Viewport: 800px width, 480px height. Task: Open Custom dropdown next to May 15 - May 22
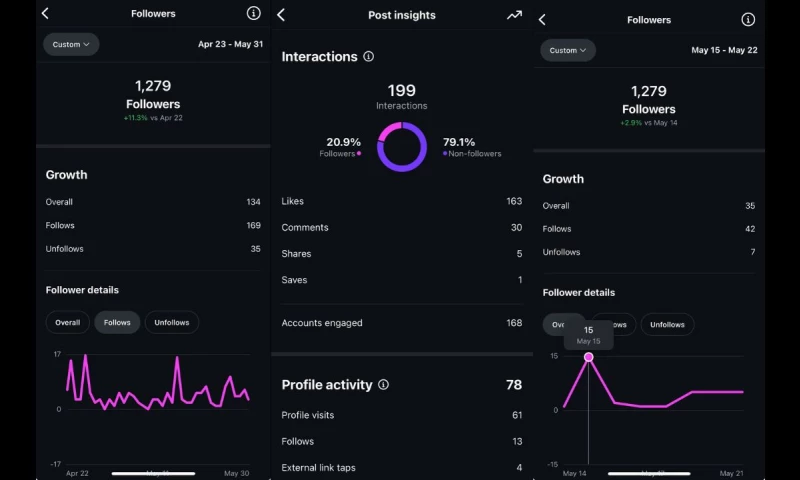click(x=568, y=50)
